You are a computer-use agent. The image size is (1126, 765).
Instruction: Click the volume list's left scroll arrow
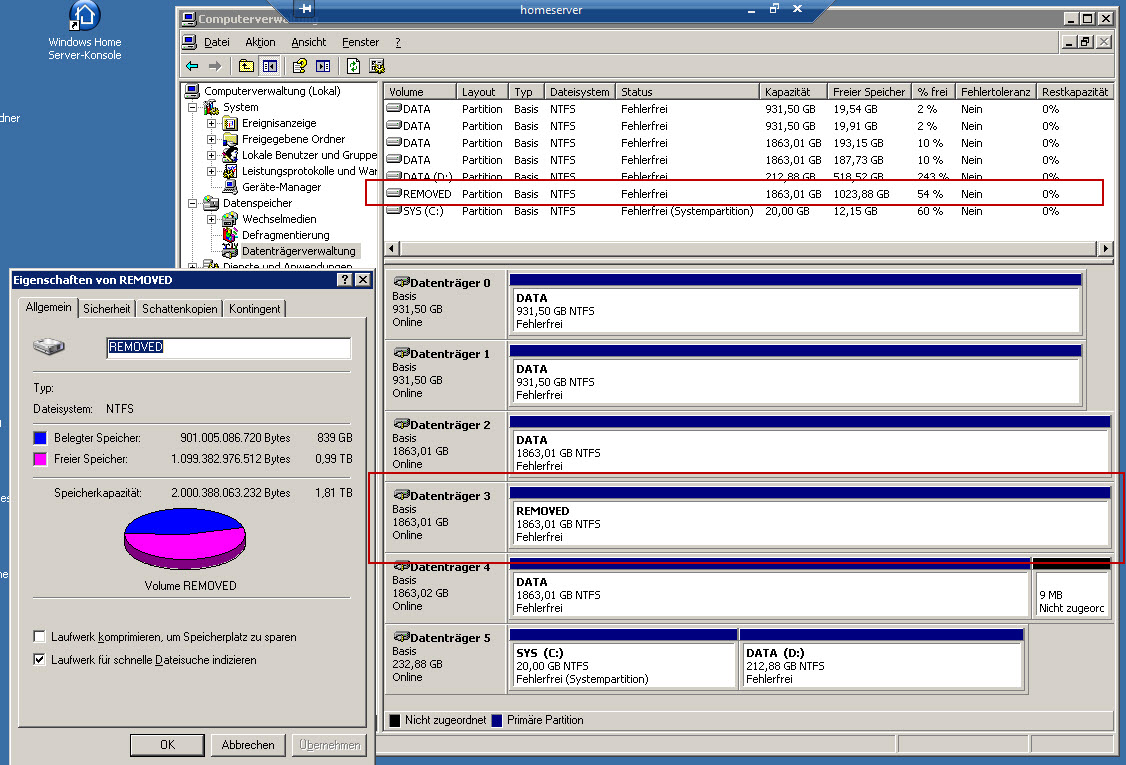(391, 249)
